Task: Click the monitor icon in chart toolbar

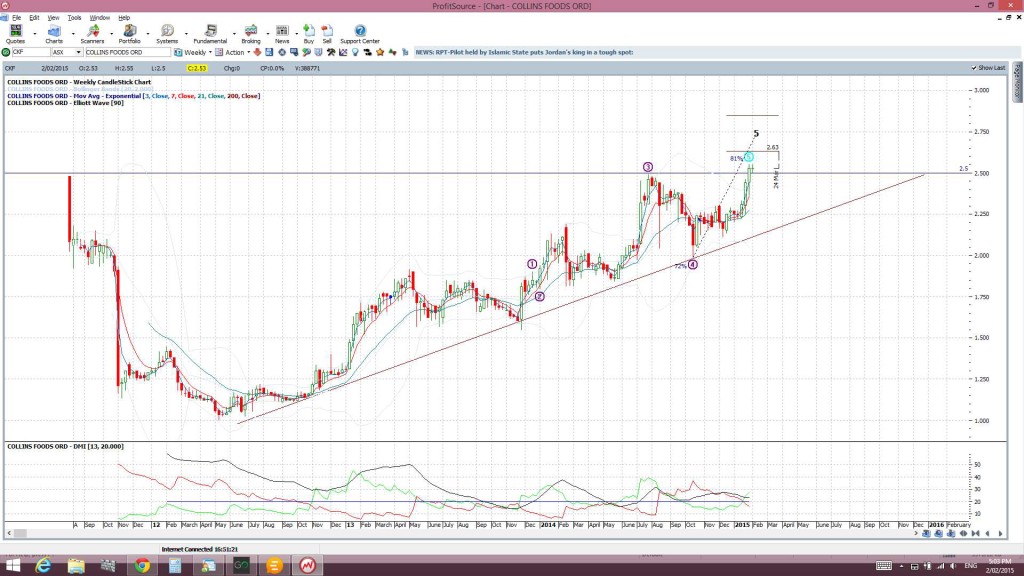Action: 294,52
